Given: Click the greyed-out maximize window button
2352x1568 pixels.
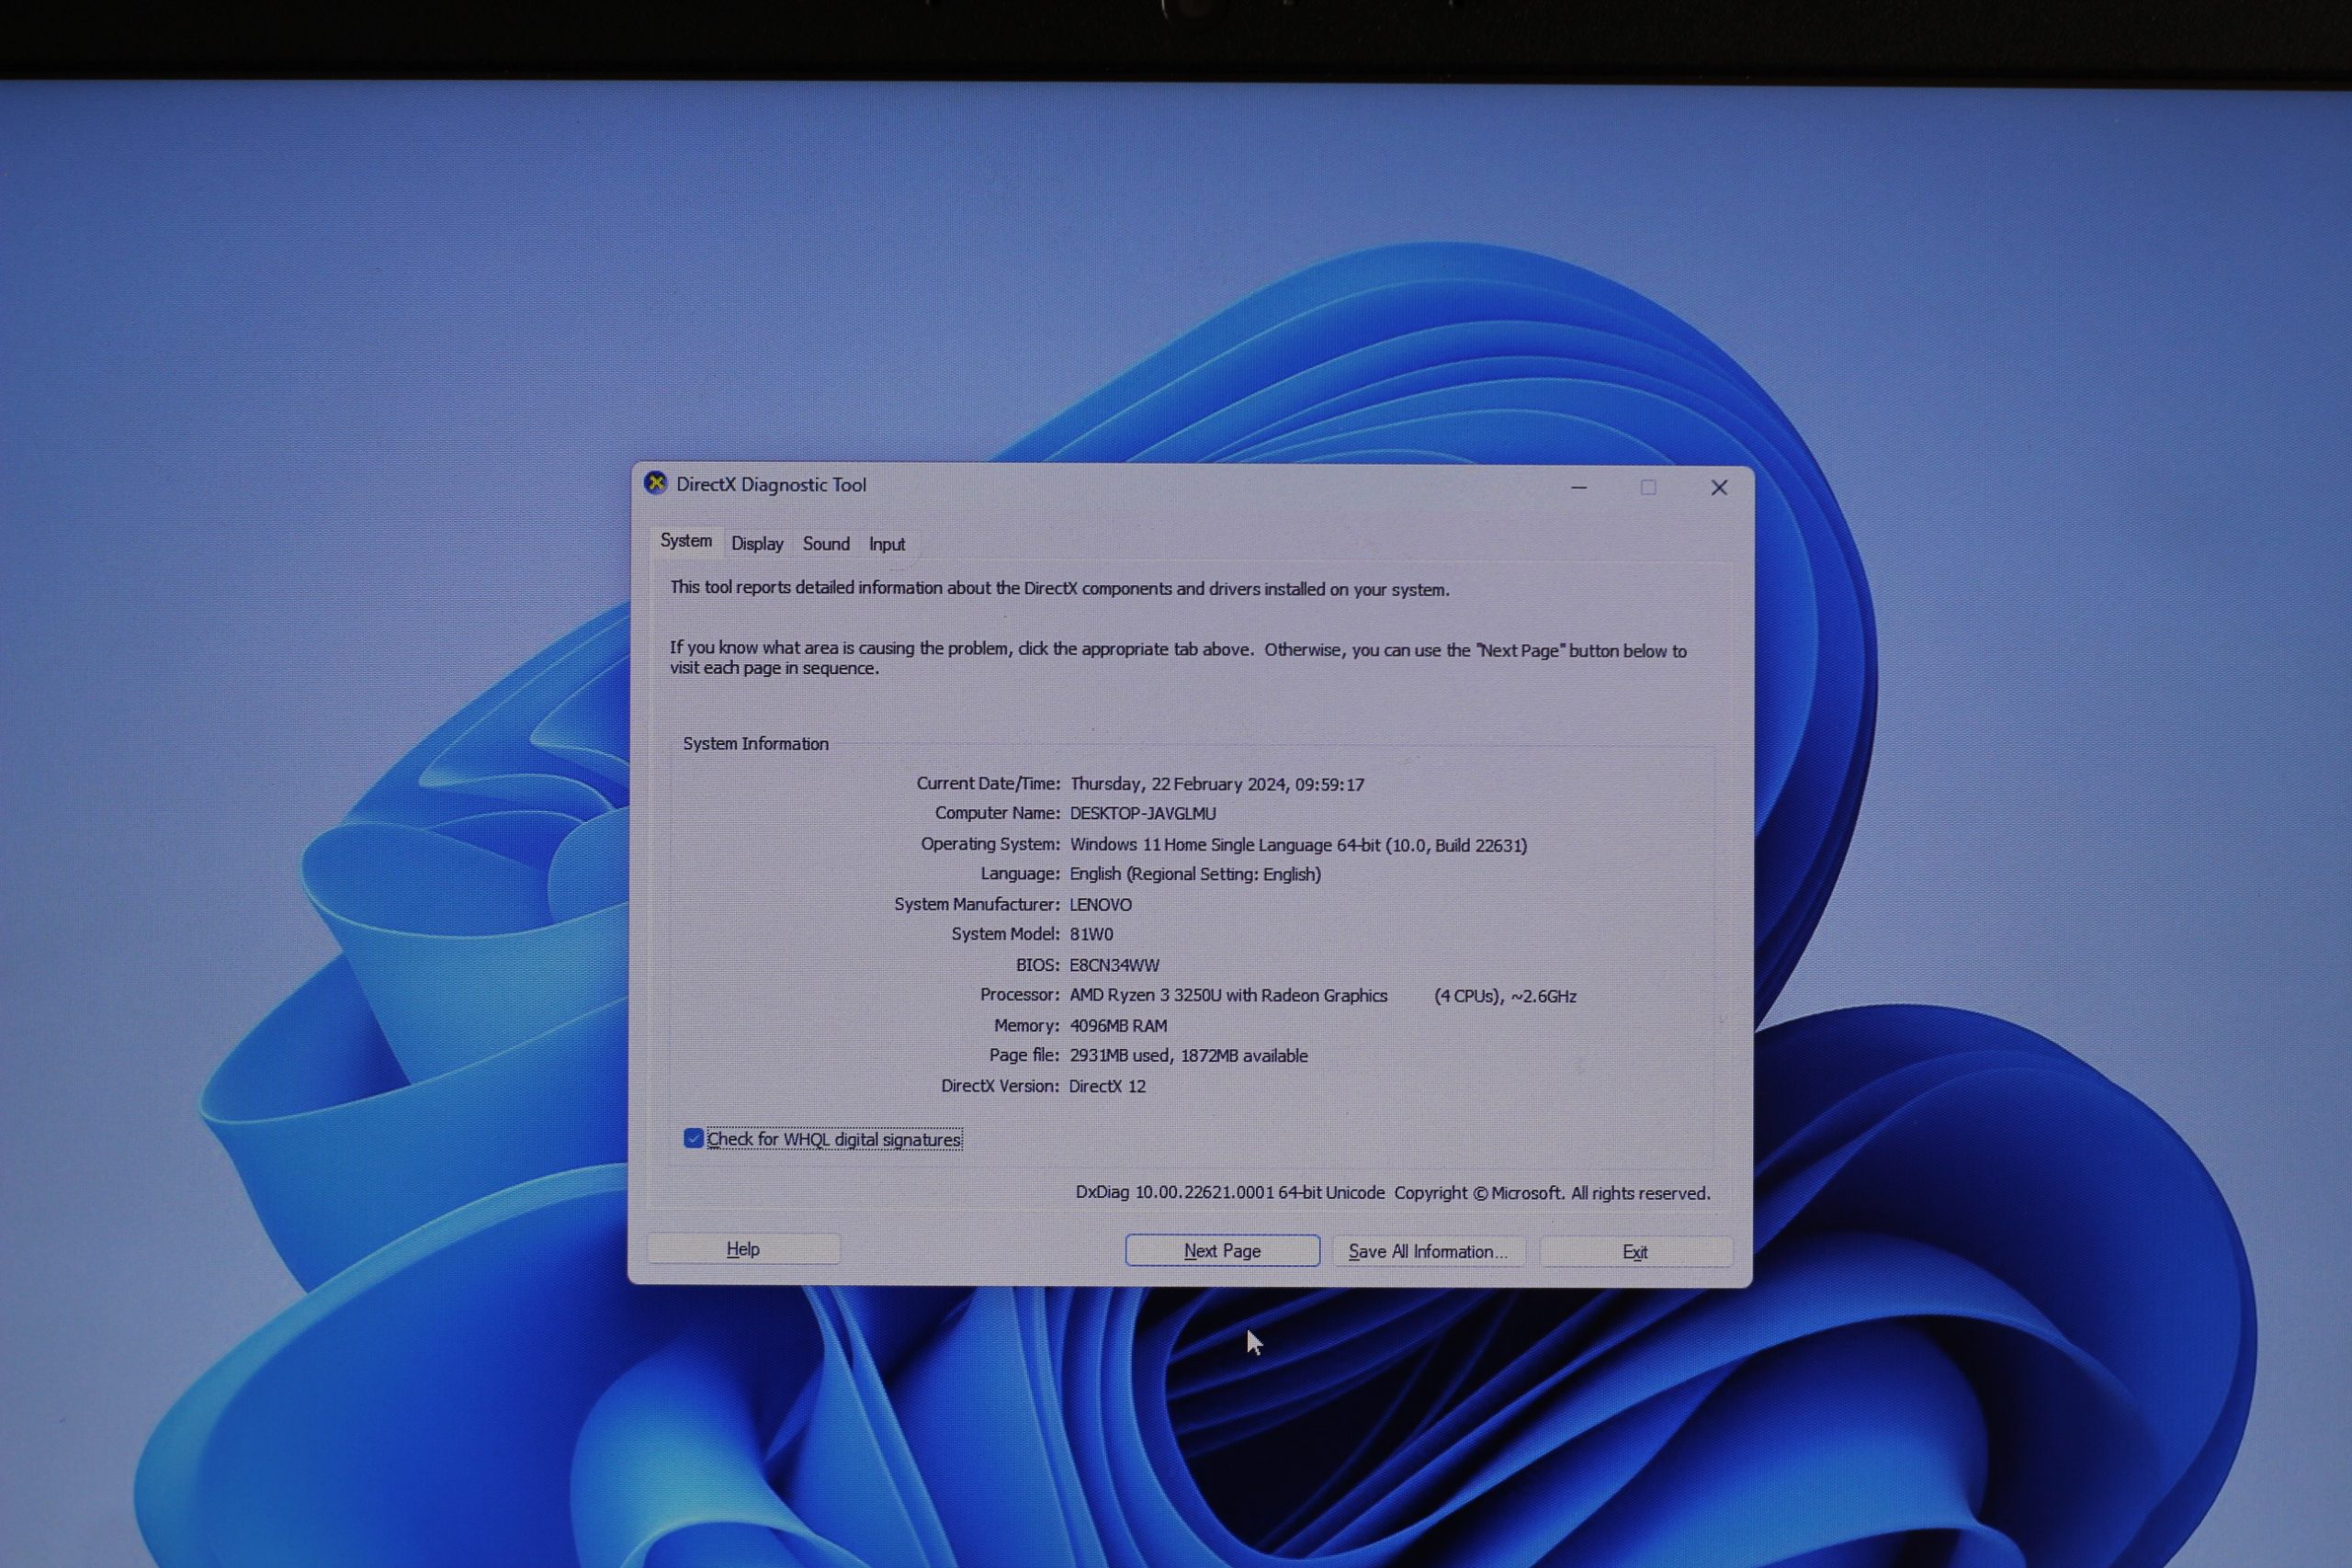Looking at the screenshot, I should point(1648,488).
